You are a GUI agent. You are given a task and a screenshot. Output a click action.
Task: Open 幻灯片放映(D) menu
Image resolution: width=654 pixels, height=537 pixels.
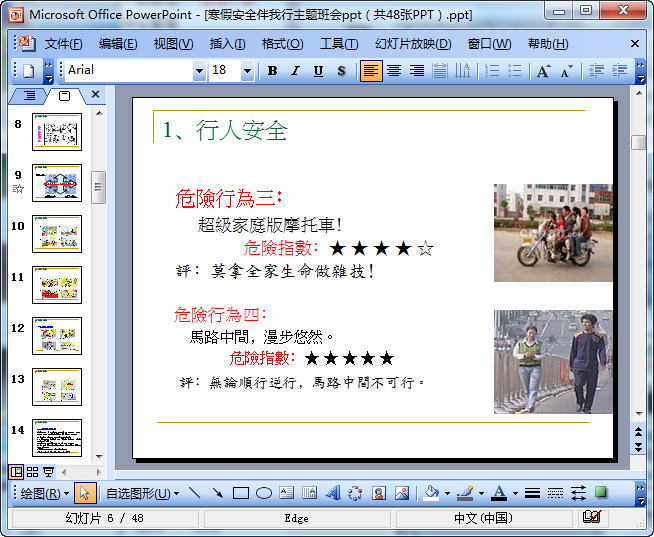[x=413, y=44]
